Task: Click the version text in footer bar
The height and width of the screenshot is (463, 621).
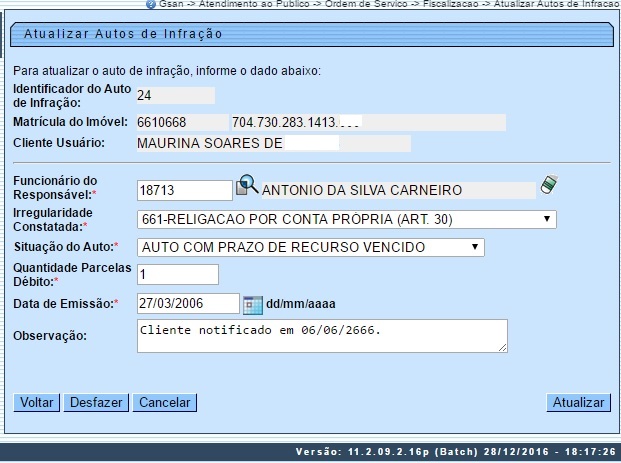Action: 455,452
